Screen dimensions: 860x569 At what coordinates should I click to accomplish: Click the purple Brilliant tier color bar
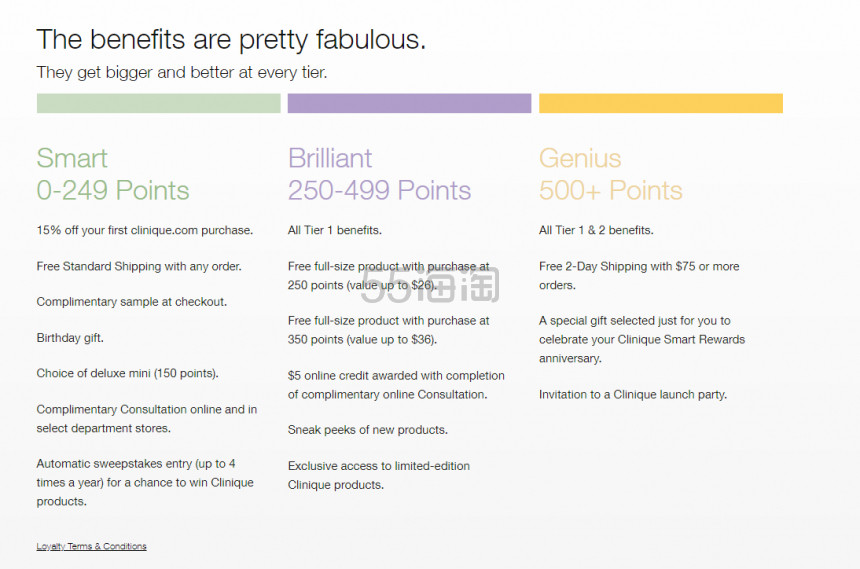(409, 103)
